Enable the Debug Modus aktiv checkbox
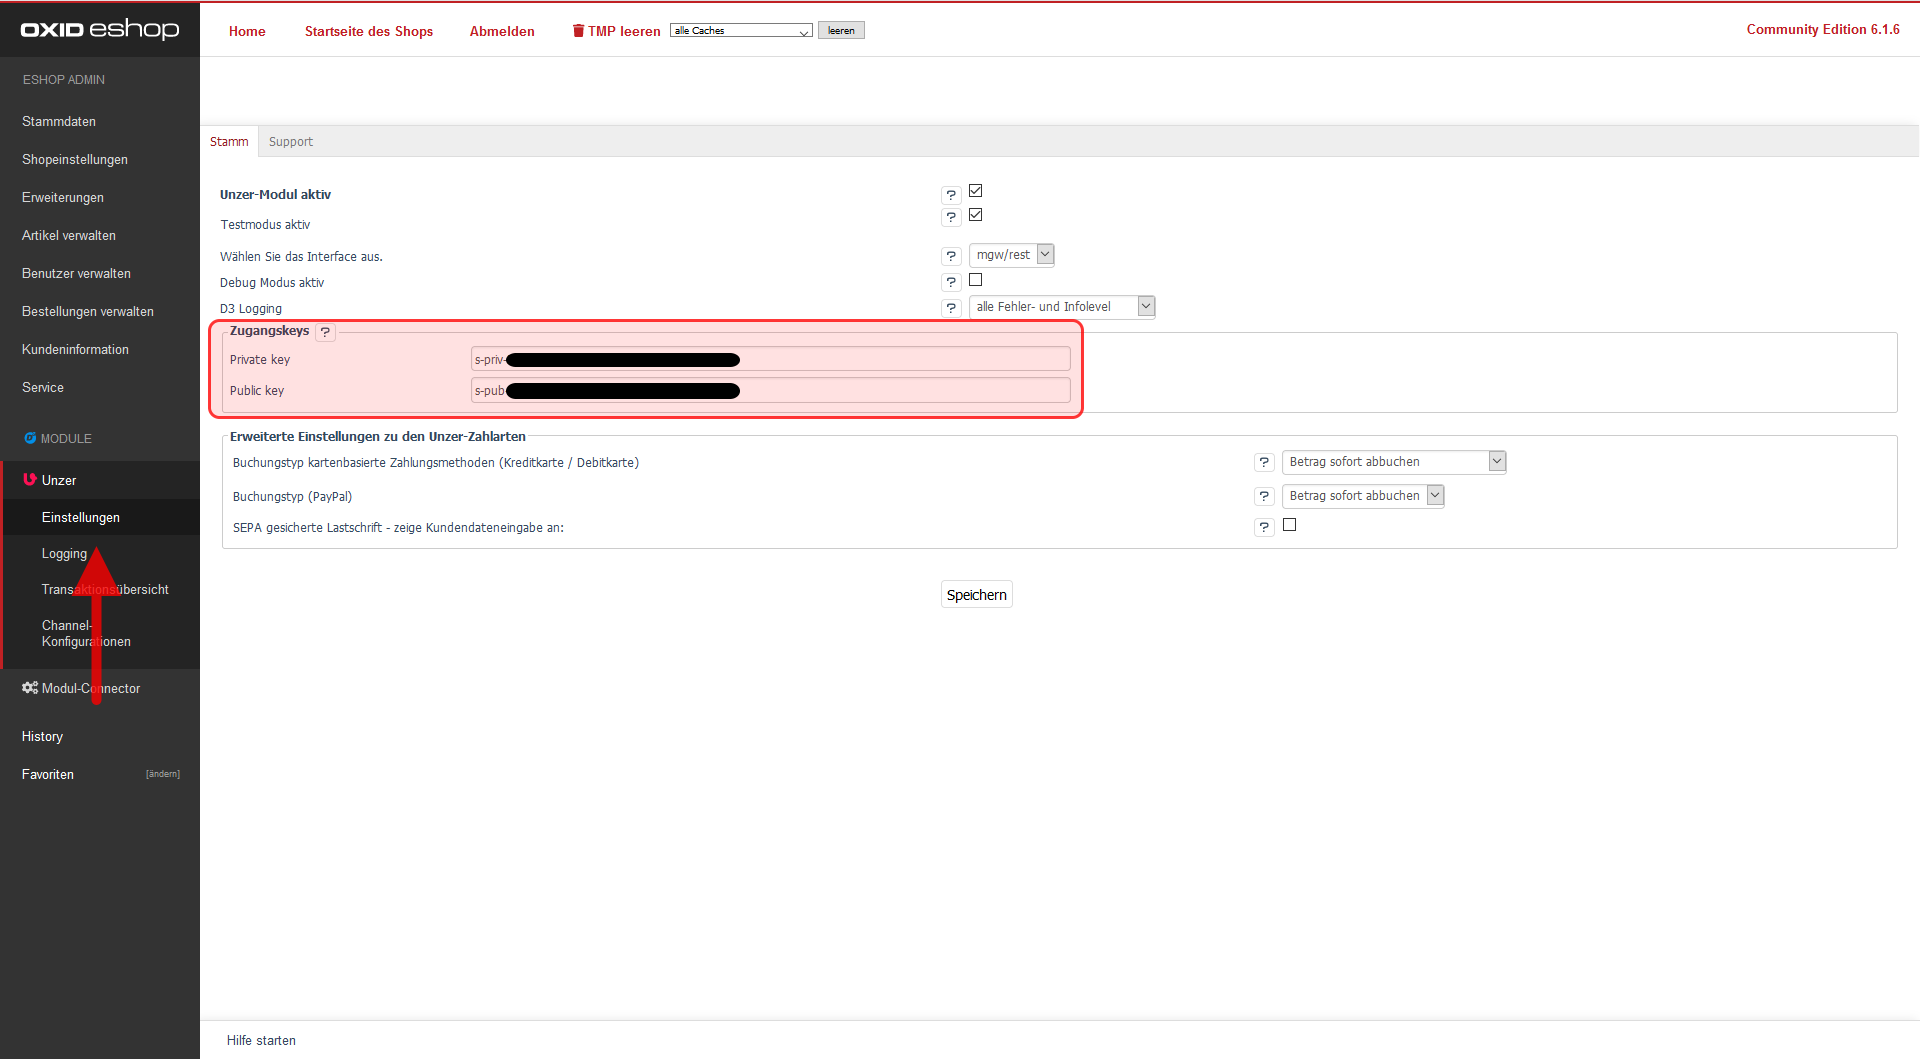 976,280
